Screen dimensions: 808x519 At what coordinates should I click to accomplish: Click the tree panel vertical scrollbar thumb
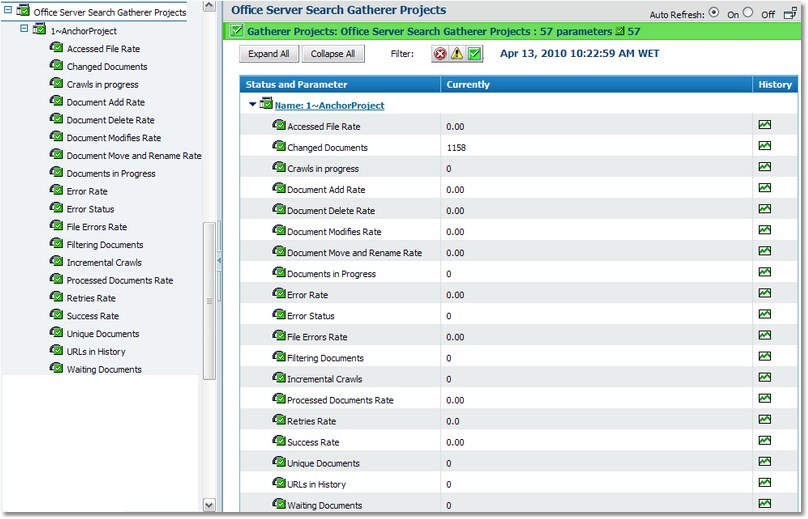[x=209, y=301]
